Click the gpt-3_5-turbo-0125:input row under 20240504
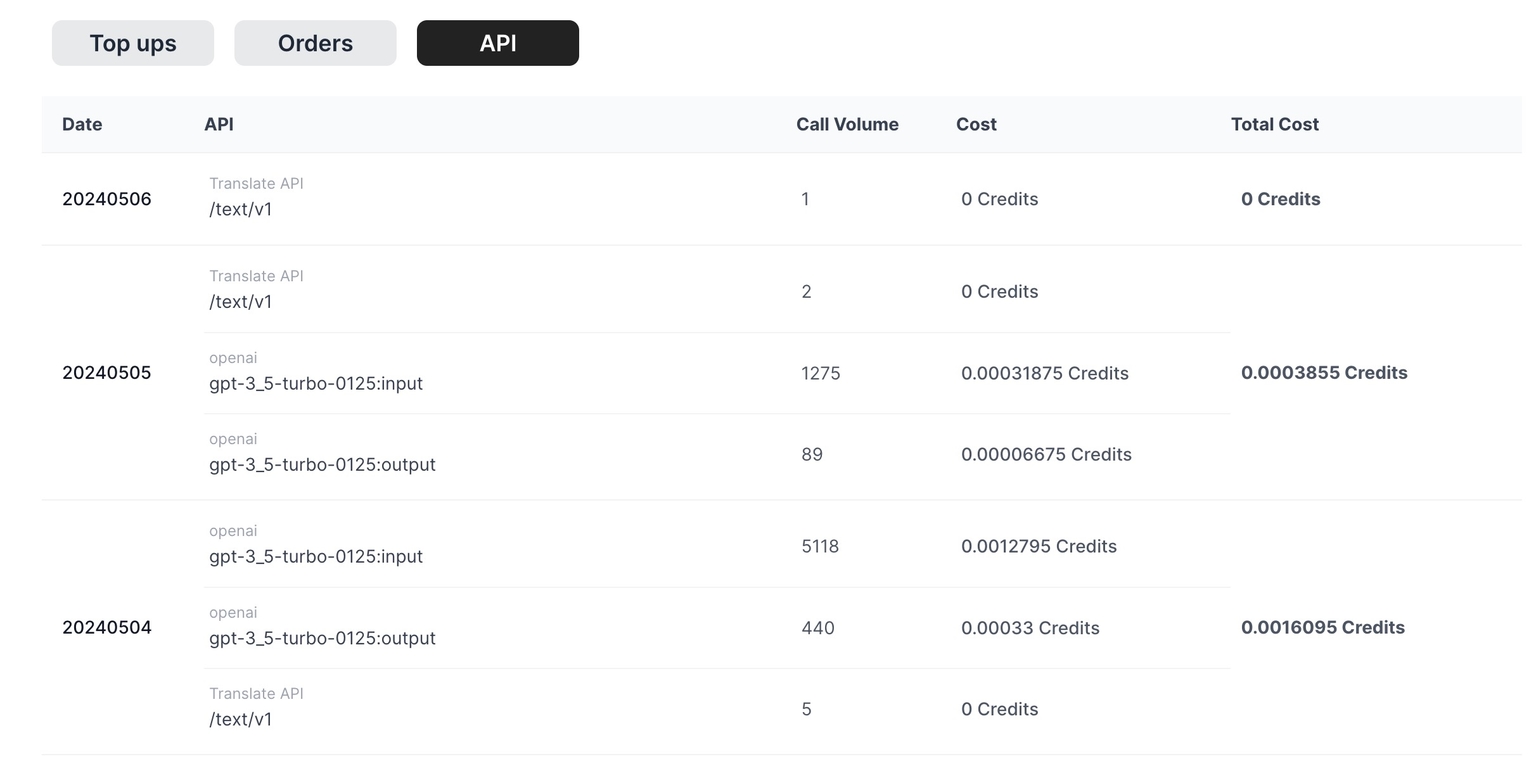Screen dimensions: 1536x759 (400, 545)
